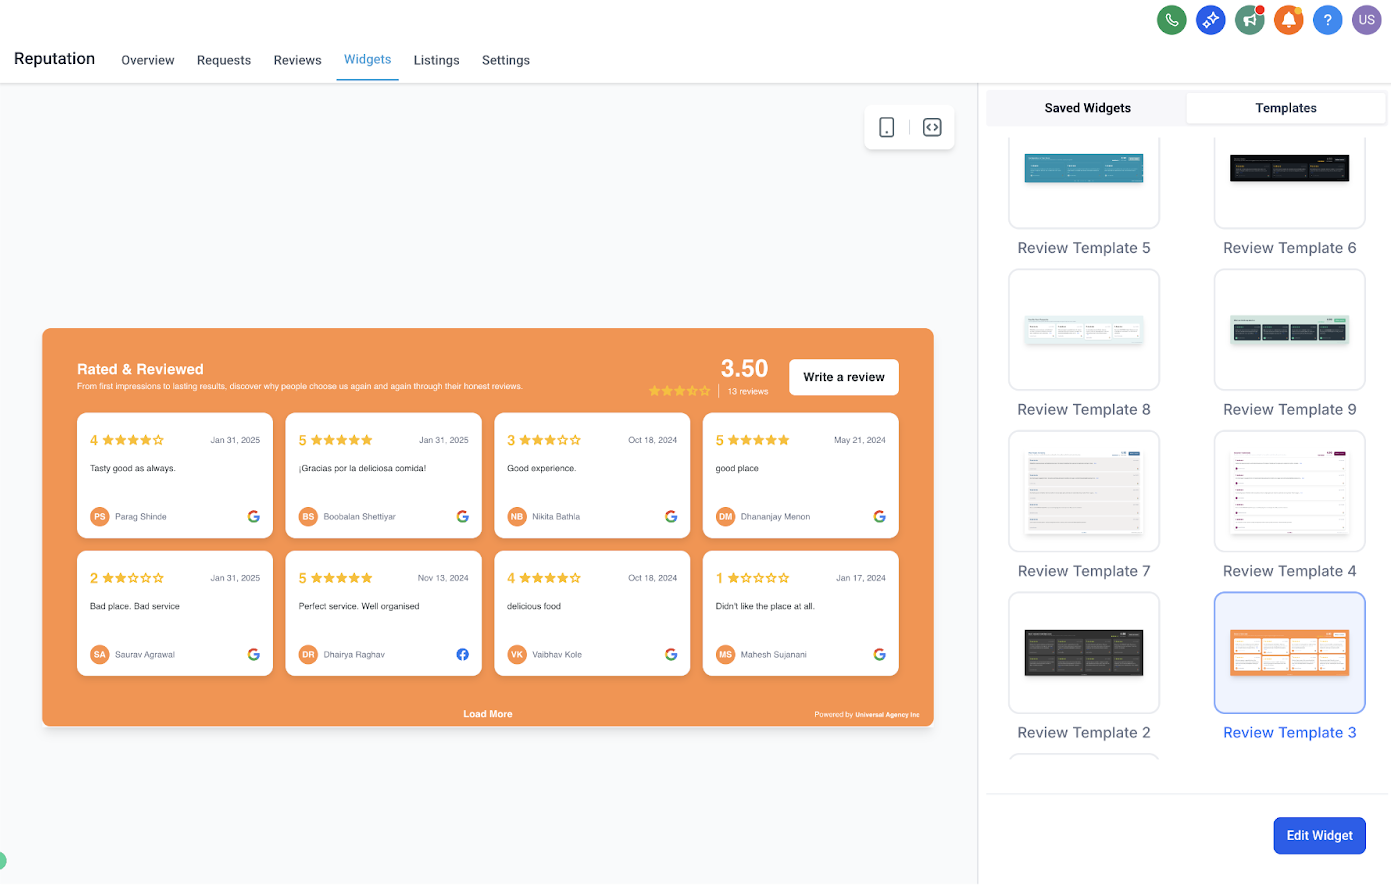Click the blue help question mark icon
Viewport: 1391px width, 889px height.
pos(1327,19)
